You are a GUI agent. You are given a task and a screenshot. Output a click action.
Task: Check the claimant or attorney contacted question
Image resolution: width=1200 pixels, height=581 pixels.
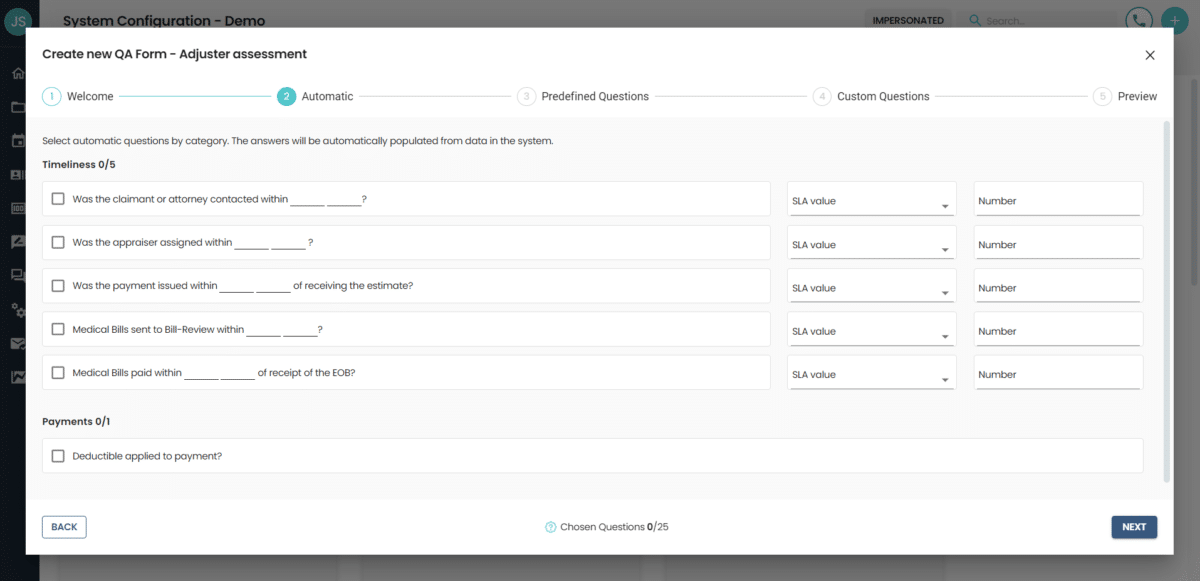pyautogui.click(x=58, y=198)
